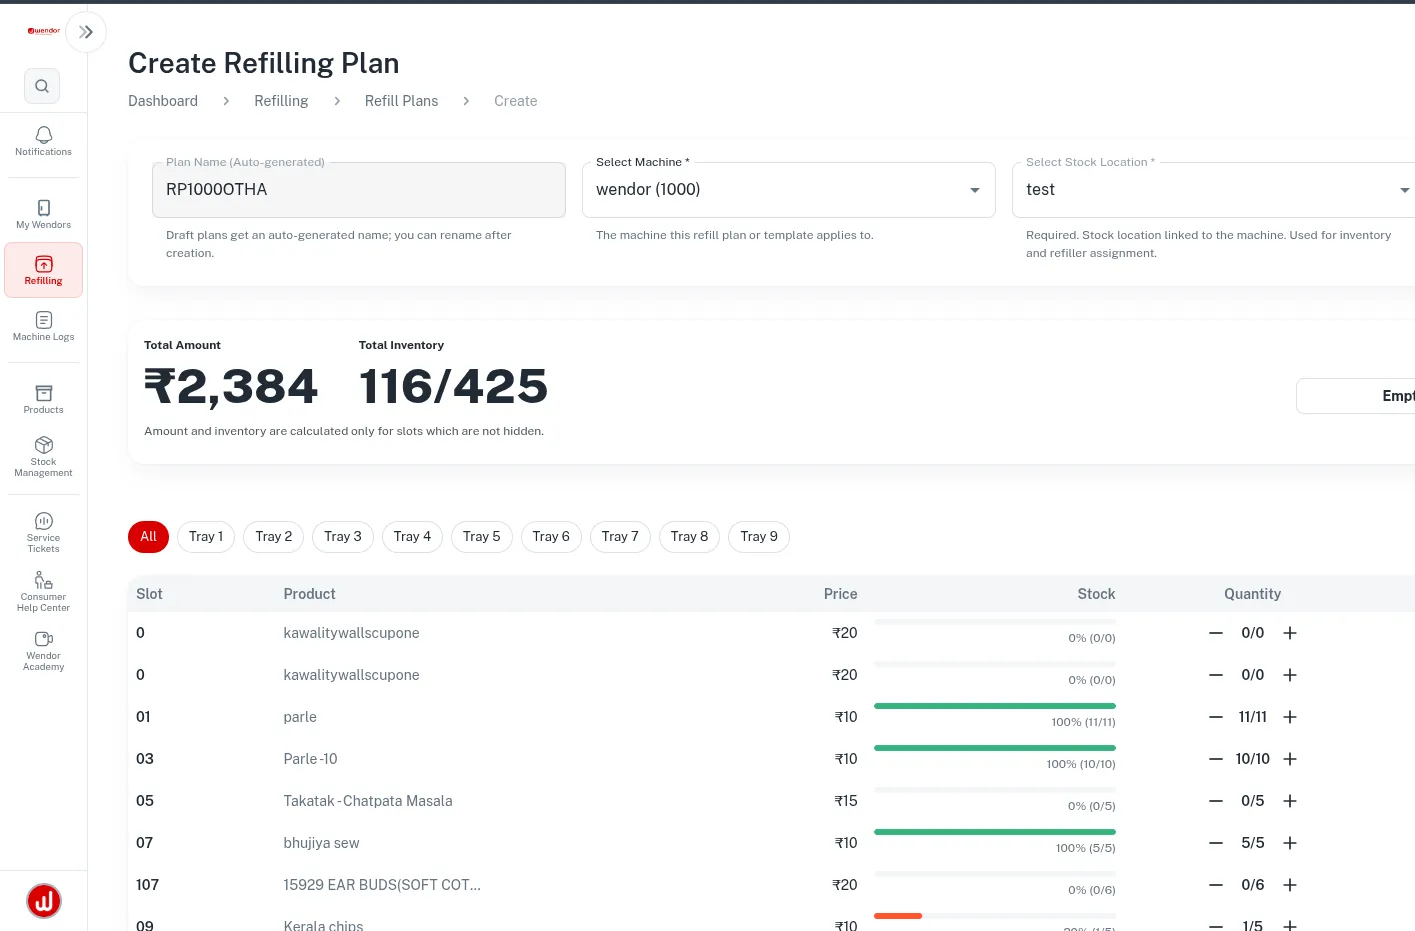This screenshot has height=931, width=1415.
Task: Increase quantity for Takatak-Chatpata Masala
Action: click(1290, 801)
